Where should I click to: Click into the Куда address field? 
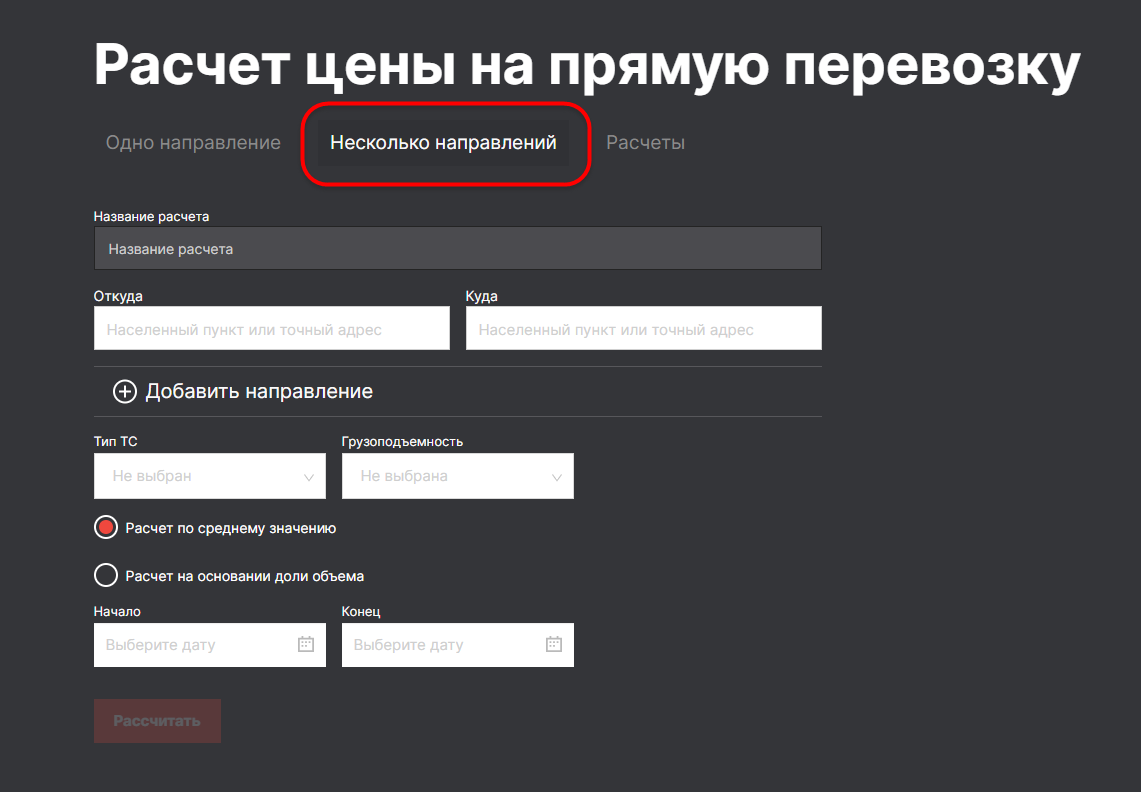[x=643, y=329]
